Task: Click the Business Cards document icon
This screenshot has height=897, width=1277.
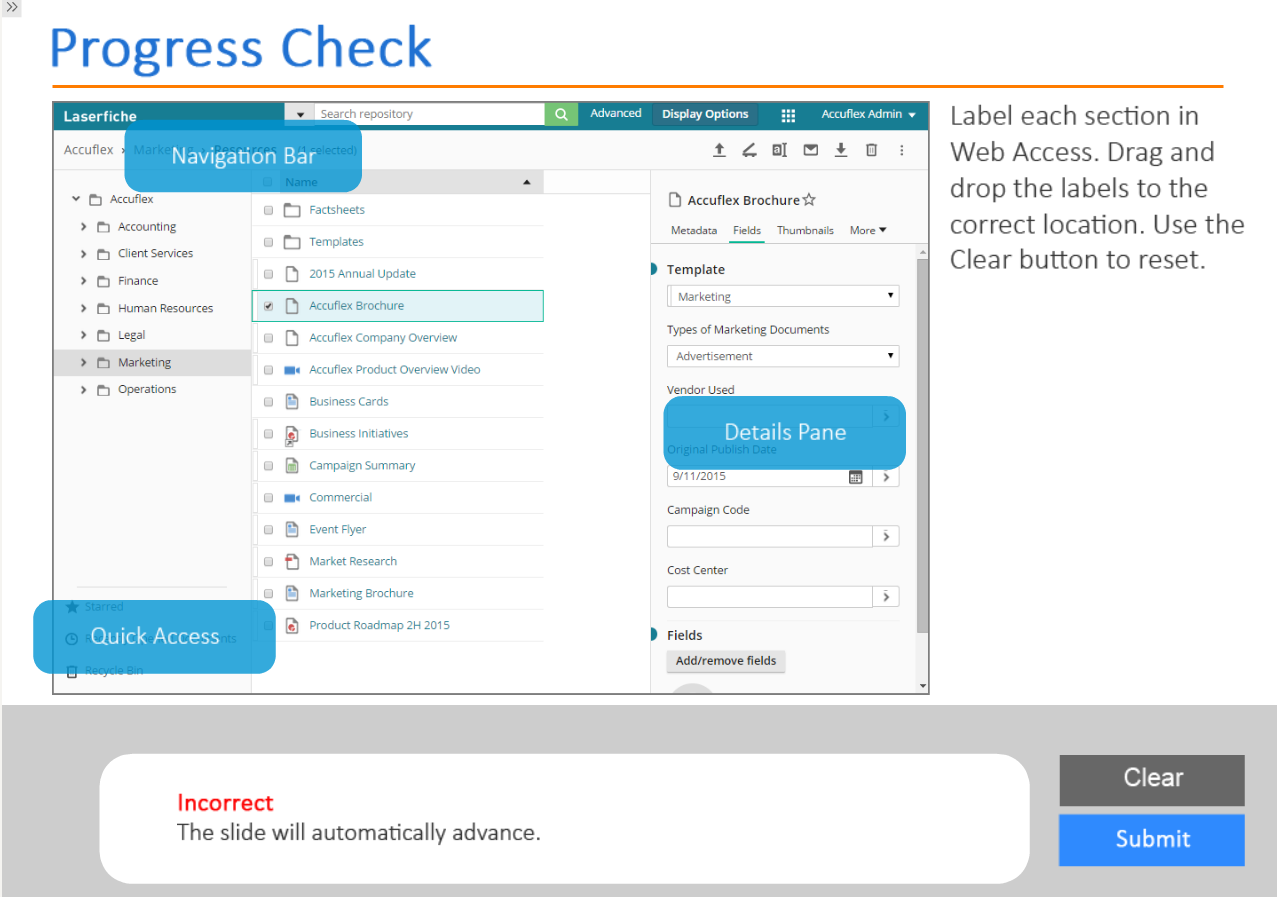Action: [x=292, y=402]
